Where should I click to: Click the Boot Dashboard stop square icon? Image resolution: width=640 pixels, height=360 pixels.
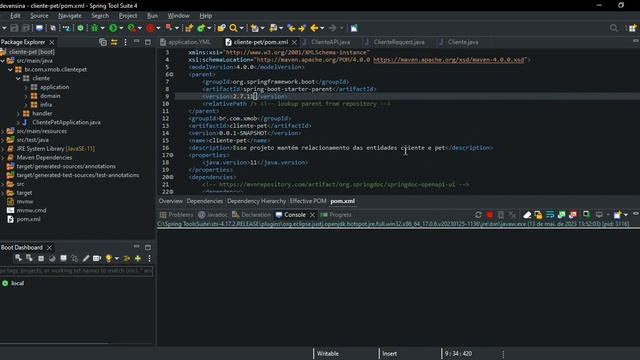click(41, 258)
